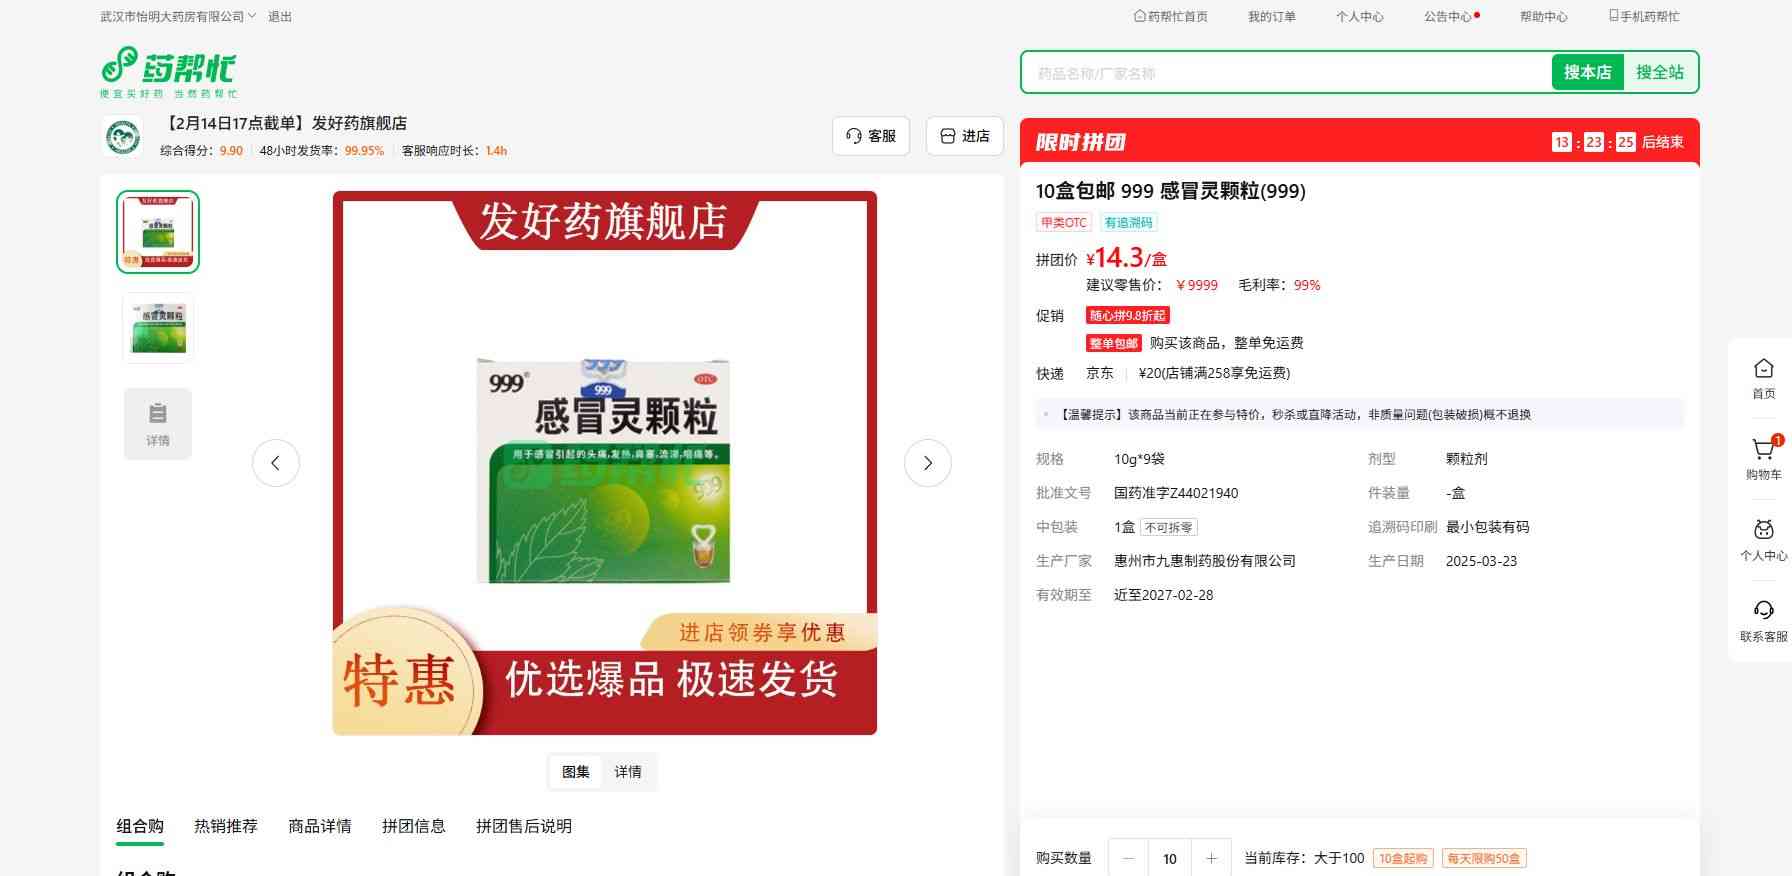This screenshot has height=876, width=1792.
Task: Expand the 武汉市怡明大药房 account dropdown
Action: pyautogui.click(x=178, y=17)
